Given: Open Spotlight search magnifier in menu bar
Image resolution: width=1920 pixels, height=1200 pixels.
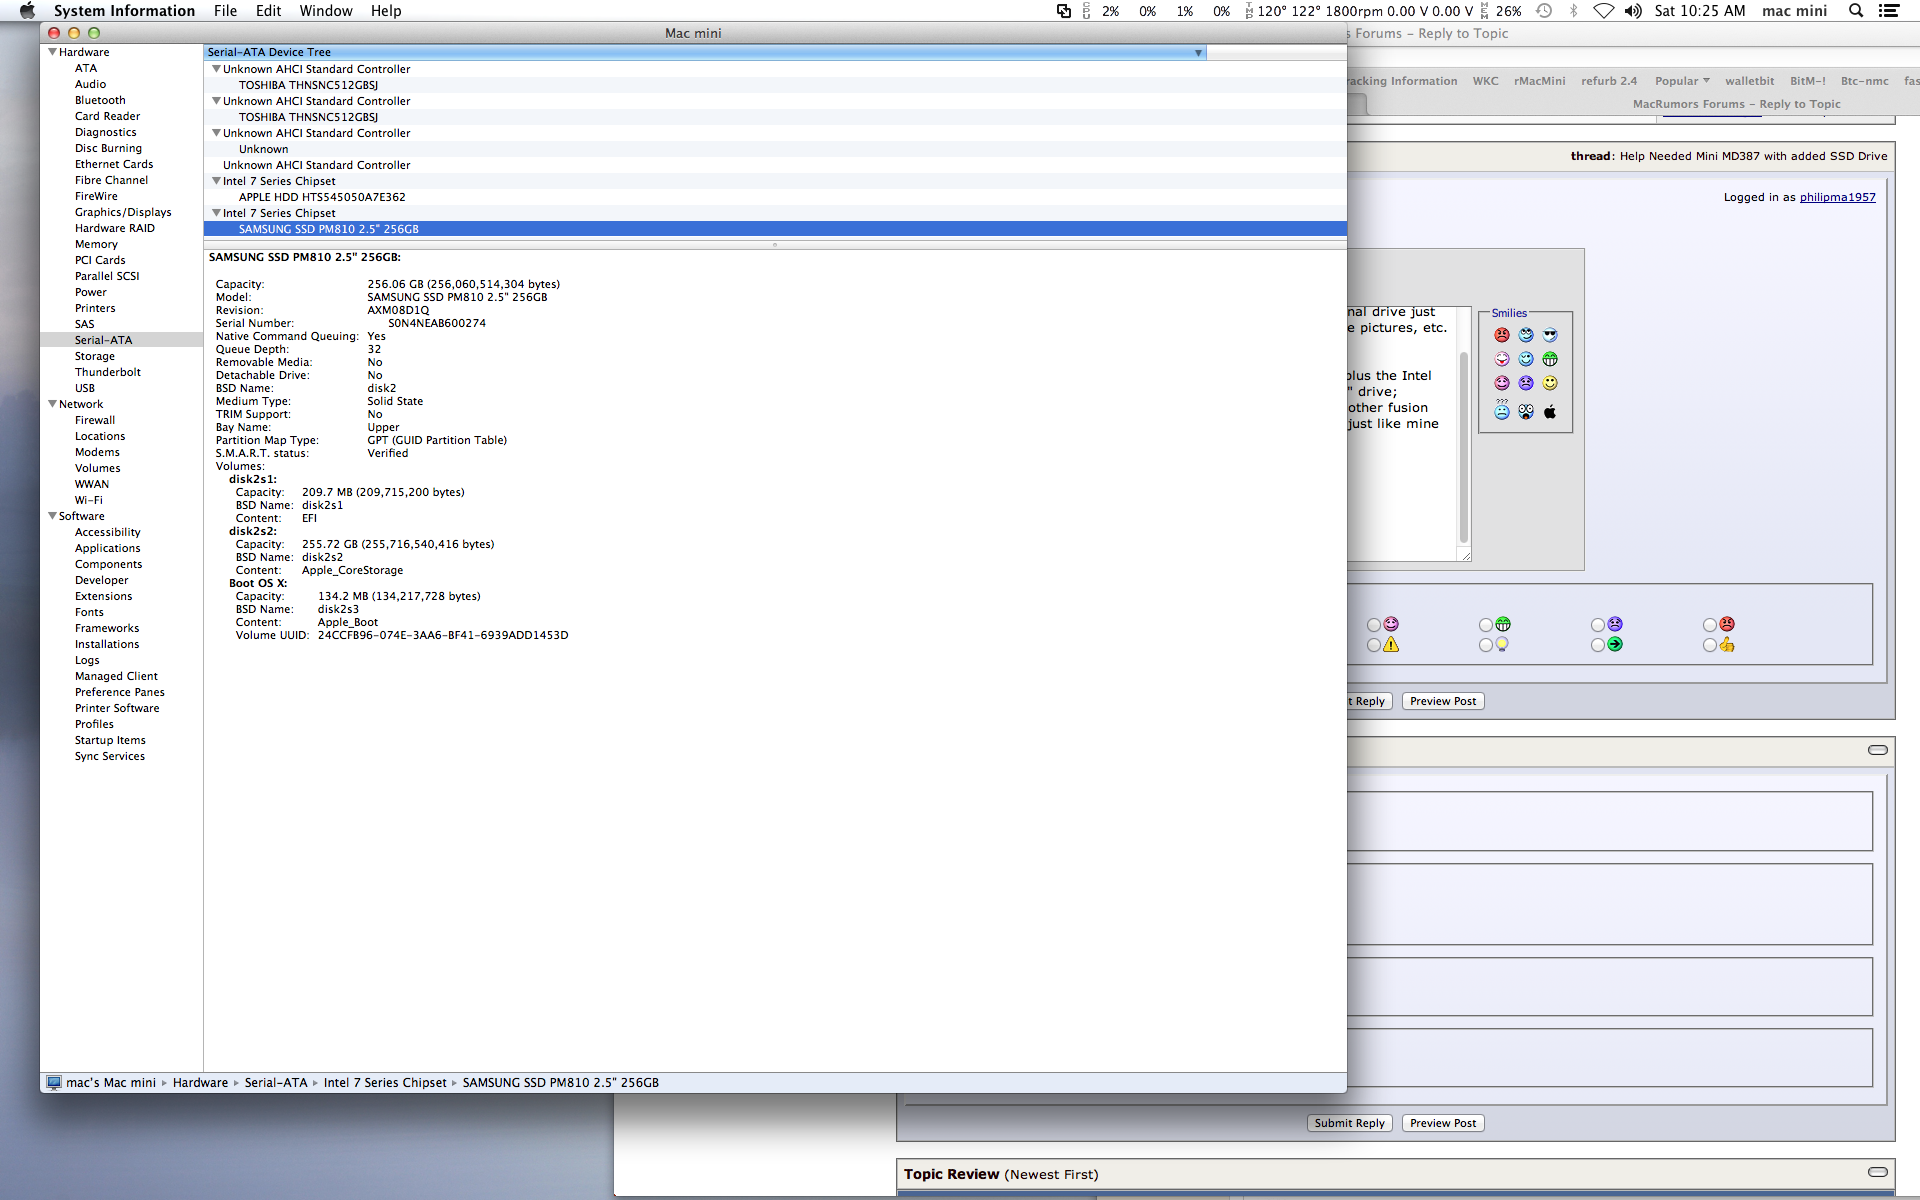Looking at the screenshot, I should [x=1856, y=11].
